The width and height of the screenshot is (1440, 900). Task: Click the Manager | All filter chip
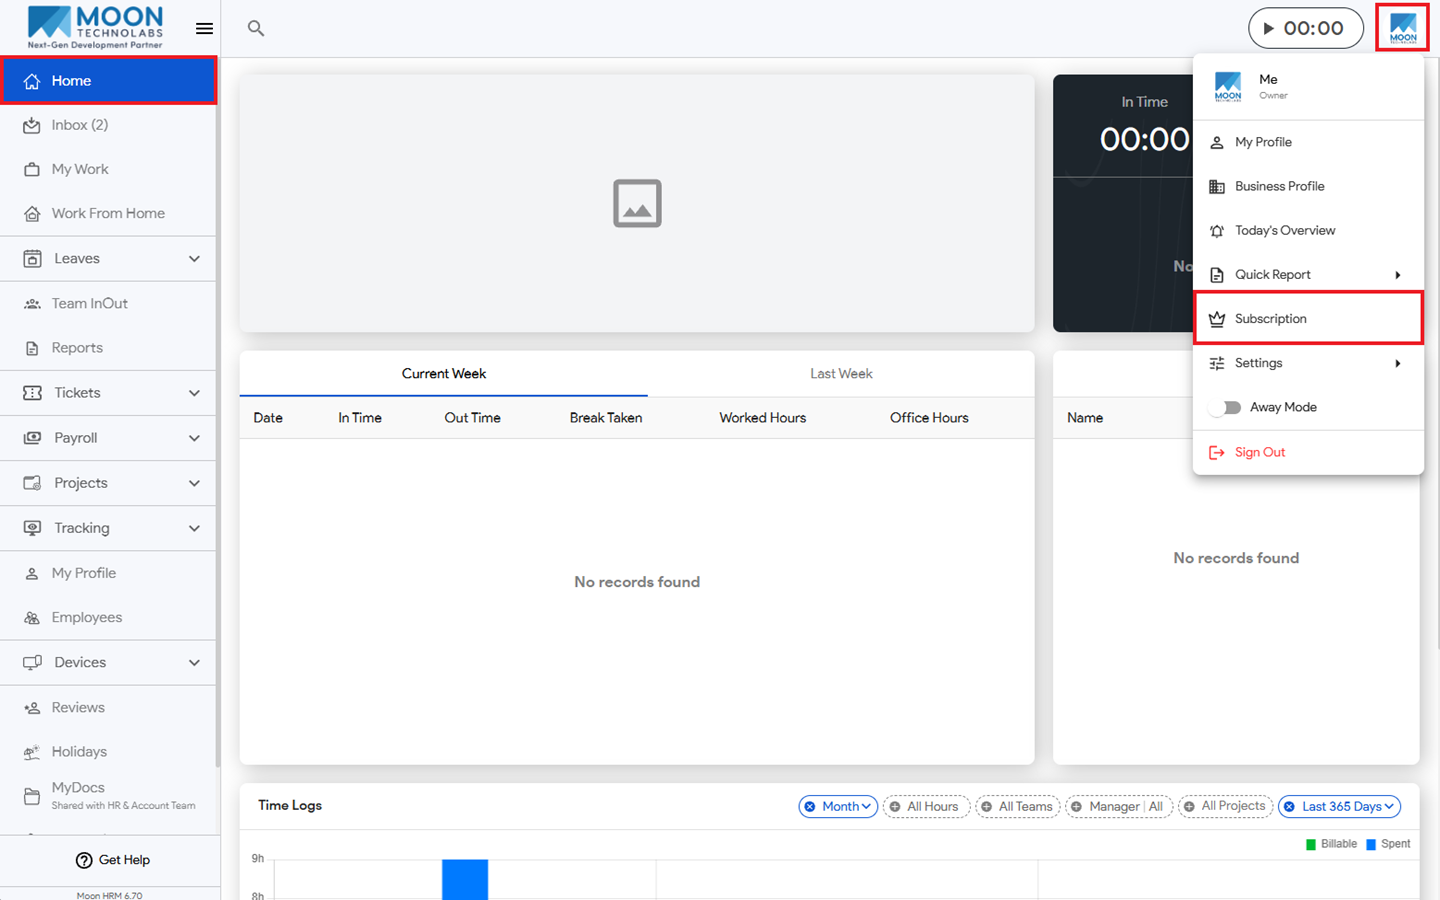point(1118,806)
